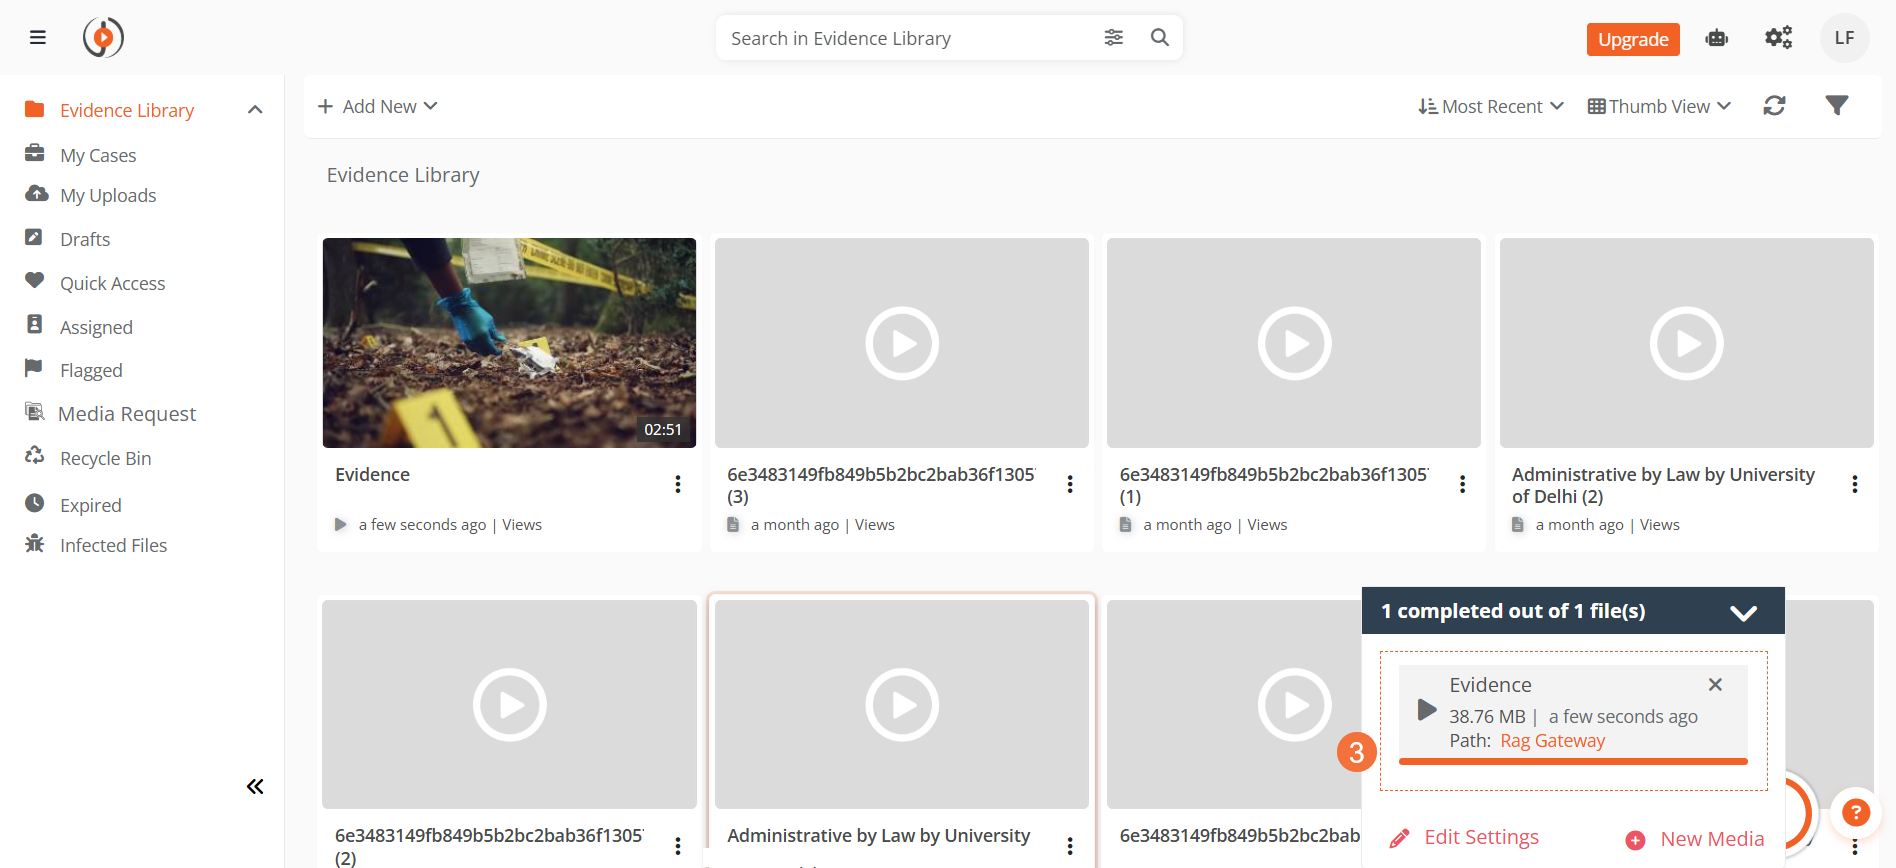Image resolution: width=1896 pixels, height=868 pixels.
Task: Open Quick Access in sidebar
Action: (113, 283)
